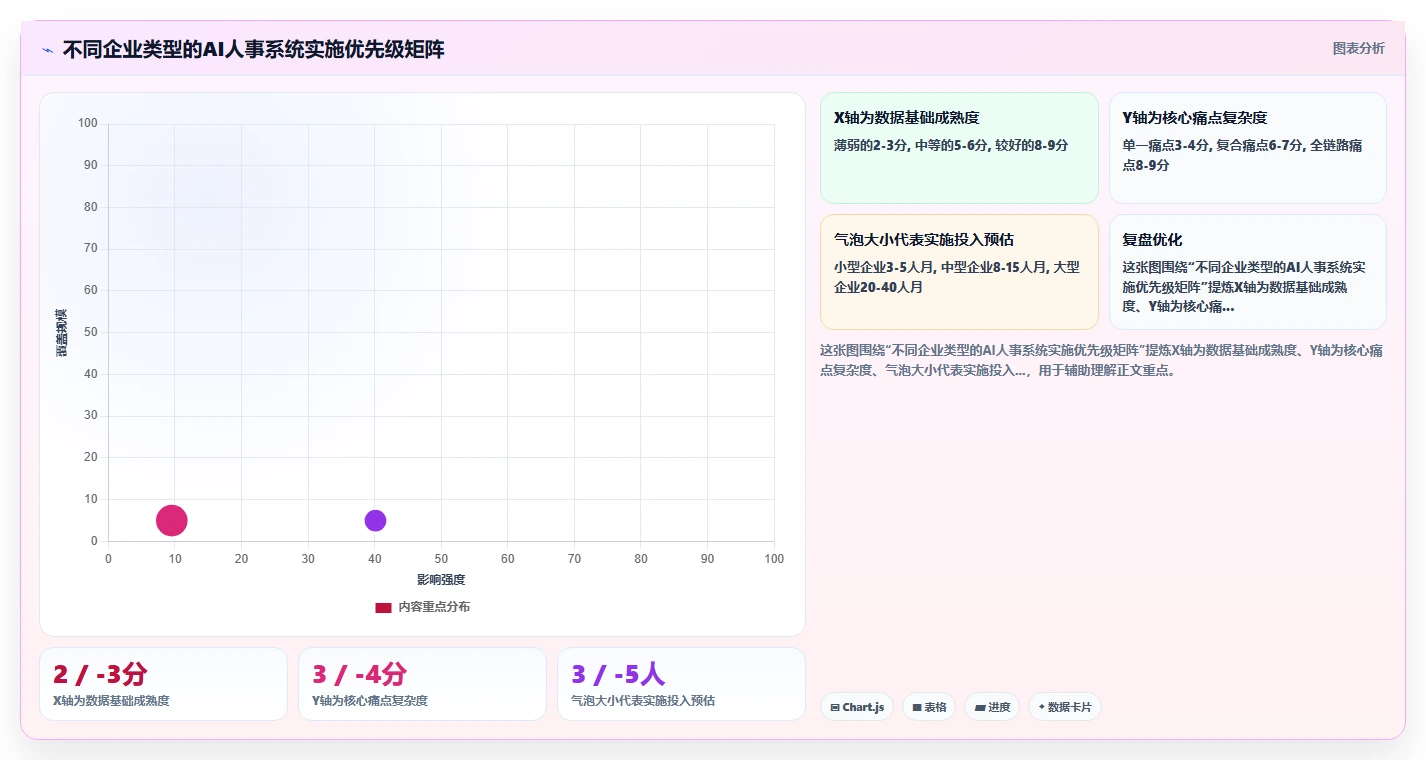Screen dimensions: 1426x760
Task: Click the 100 tick label on the y-axis
Action: point(87,123)
